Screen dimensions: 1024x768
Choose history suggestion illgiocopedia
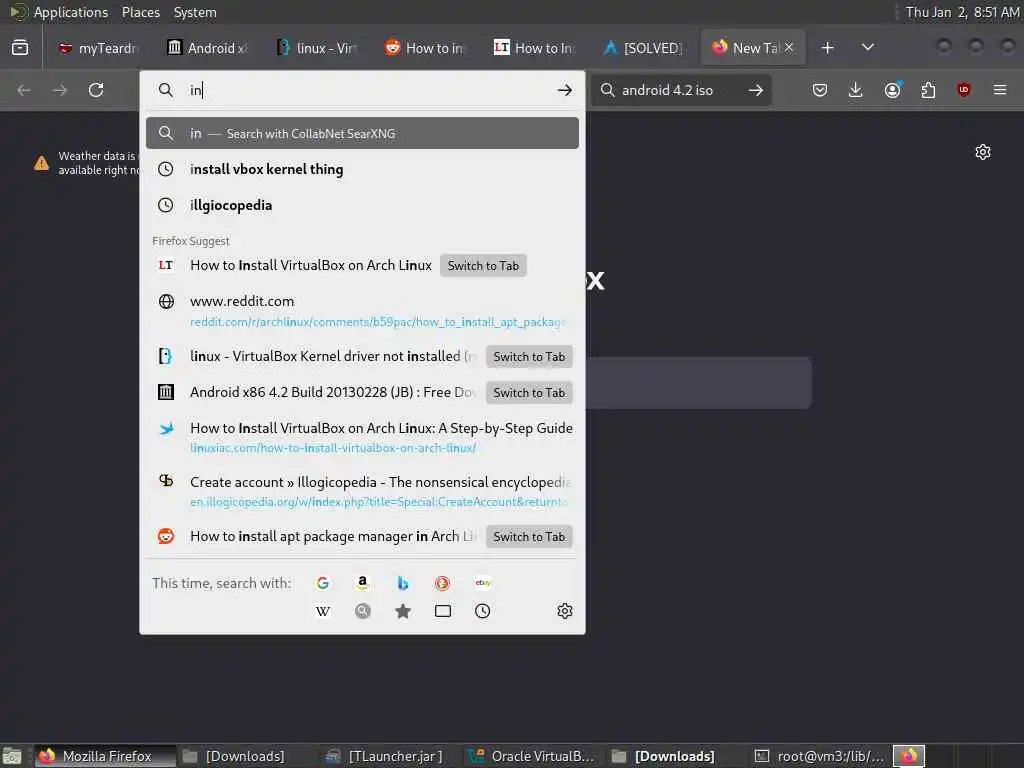[362, 205]
